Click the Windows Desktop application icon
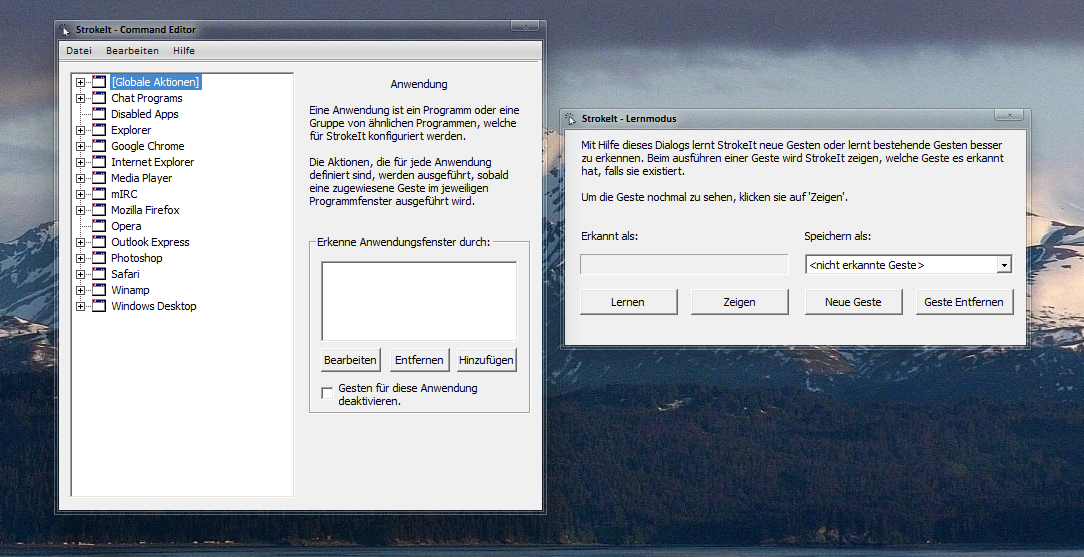The image size is (1084, 557). (x=99, y=306)
